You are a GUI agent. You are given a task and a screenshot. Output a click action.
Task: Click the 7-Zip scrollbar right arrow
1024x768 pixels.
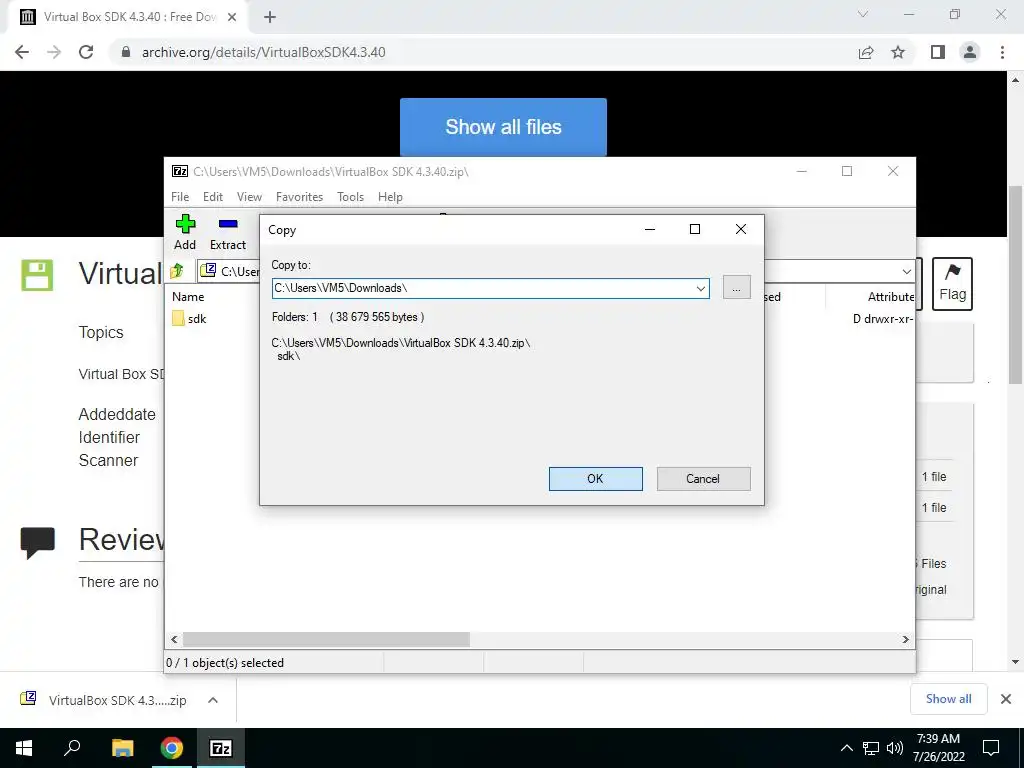(x=906, y=639)
